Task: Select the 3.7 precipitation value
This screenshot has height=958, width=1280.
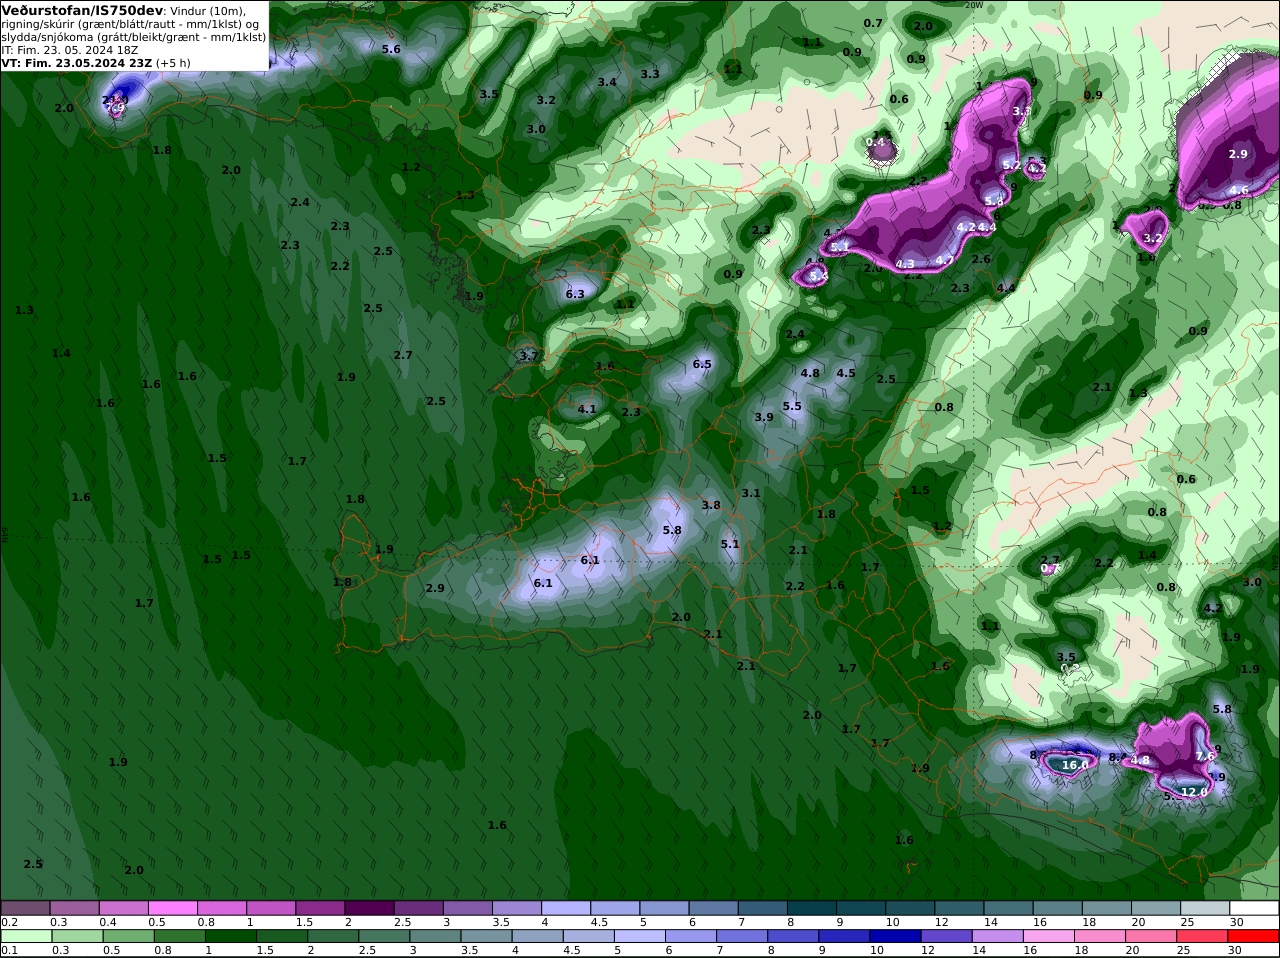Action: point(529,355)
